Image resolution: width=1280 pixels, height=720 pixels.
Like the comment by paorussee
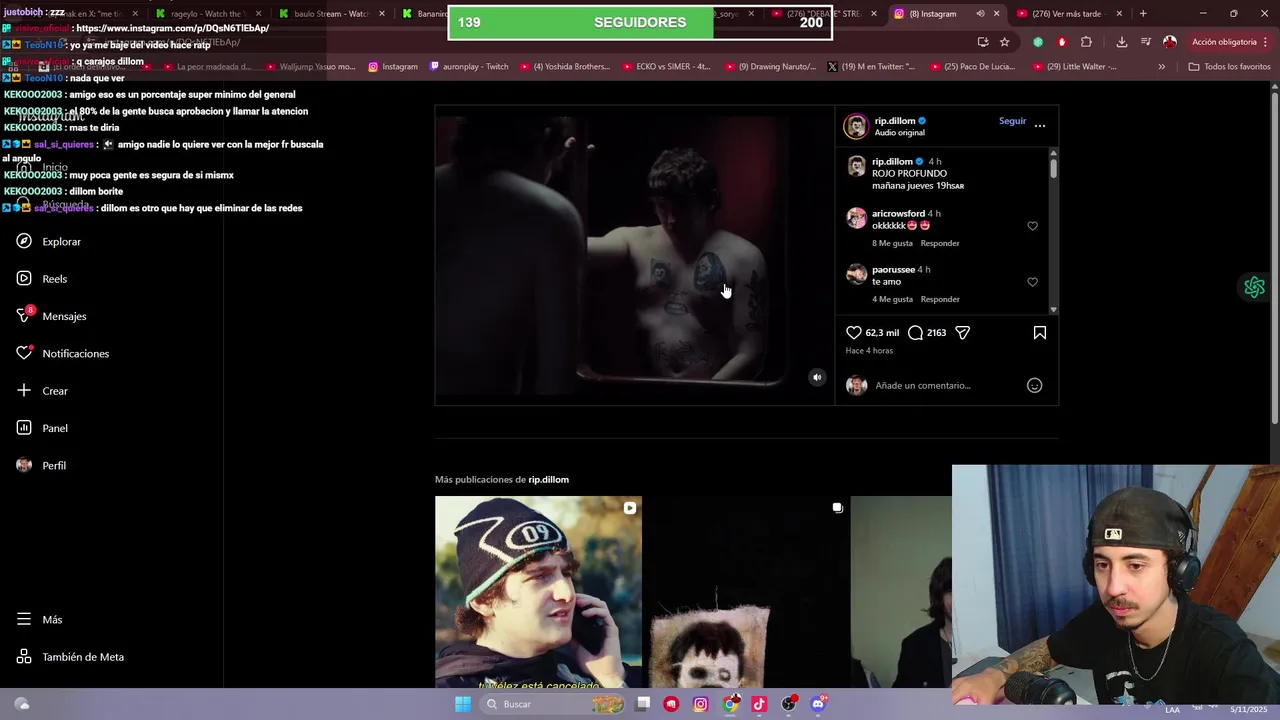click(x=1032, y=282)
